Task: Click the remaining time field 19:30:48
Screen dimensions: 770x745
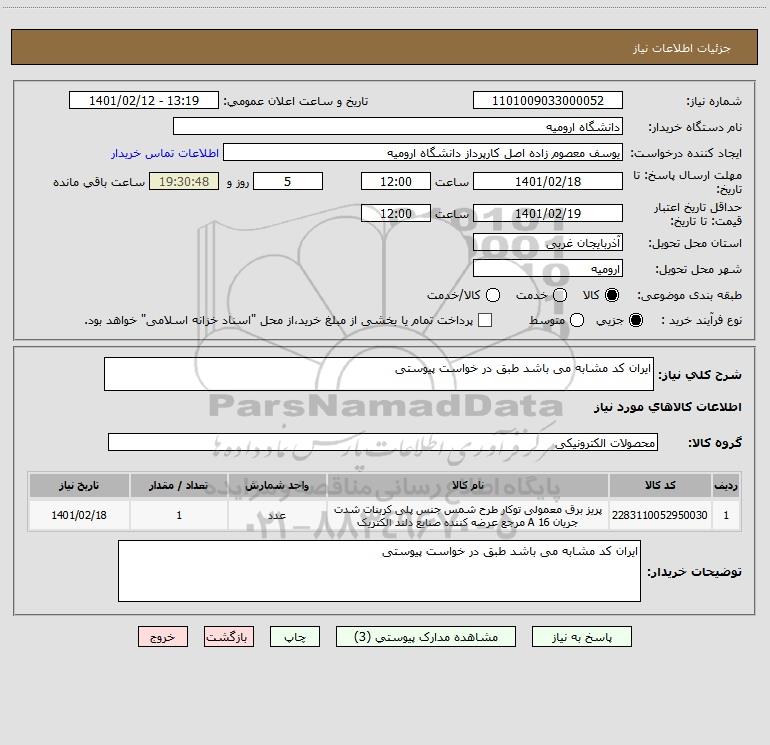Action: click(184, 181)
